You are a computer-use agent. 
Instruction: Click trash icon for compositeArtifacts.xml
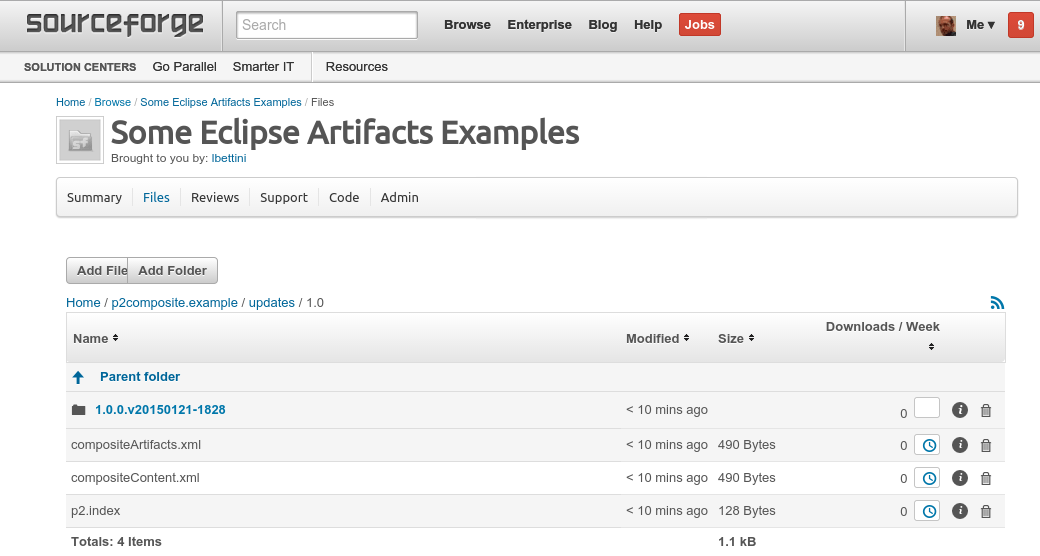(986, 445)
